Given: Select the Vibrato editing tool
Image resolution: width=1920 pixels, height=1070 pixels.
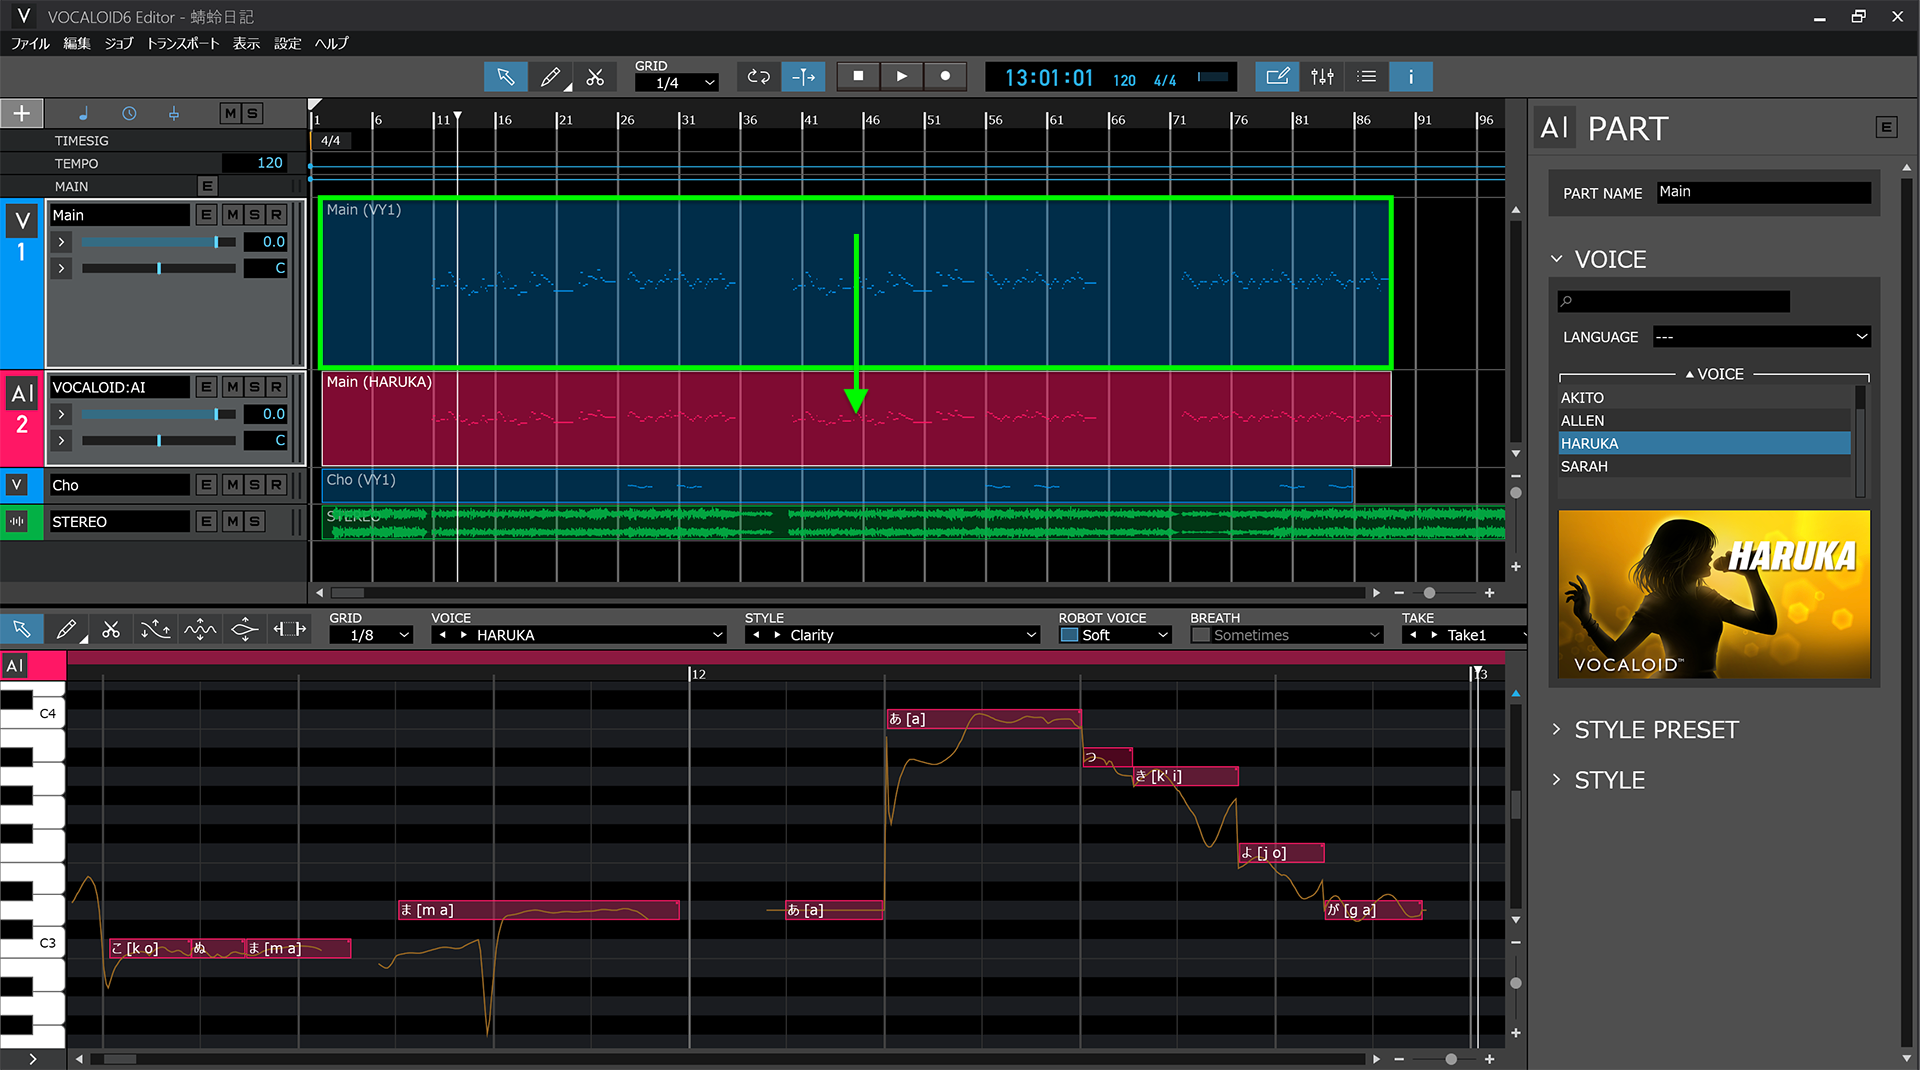Looking at the screenshot, I should (x=199, y=629).
